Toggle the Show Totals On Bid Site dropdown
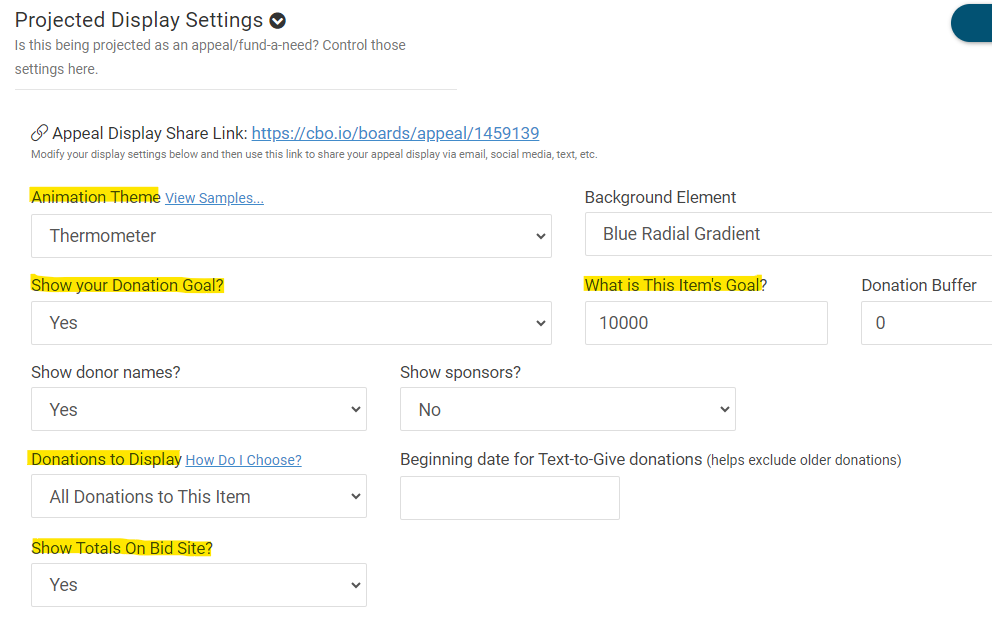Image resolution: width=992 pixels, height=619 pixels. pyautogui.click(x=198, y=585)
